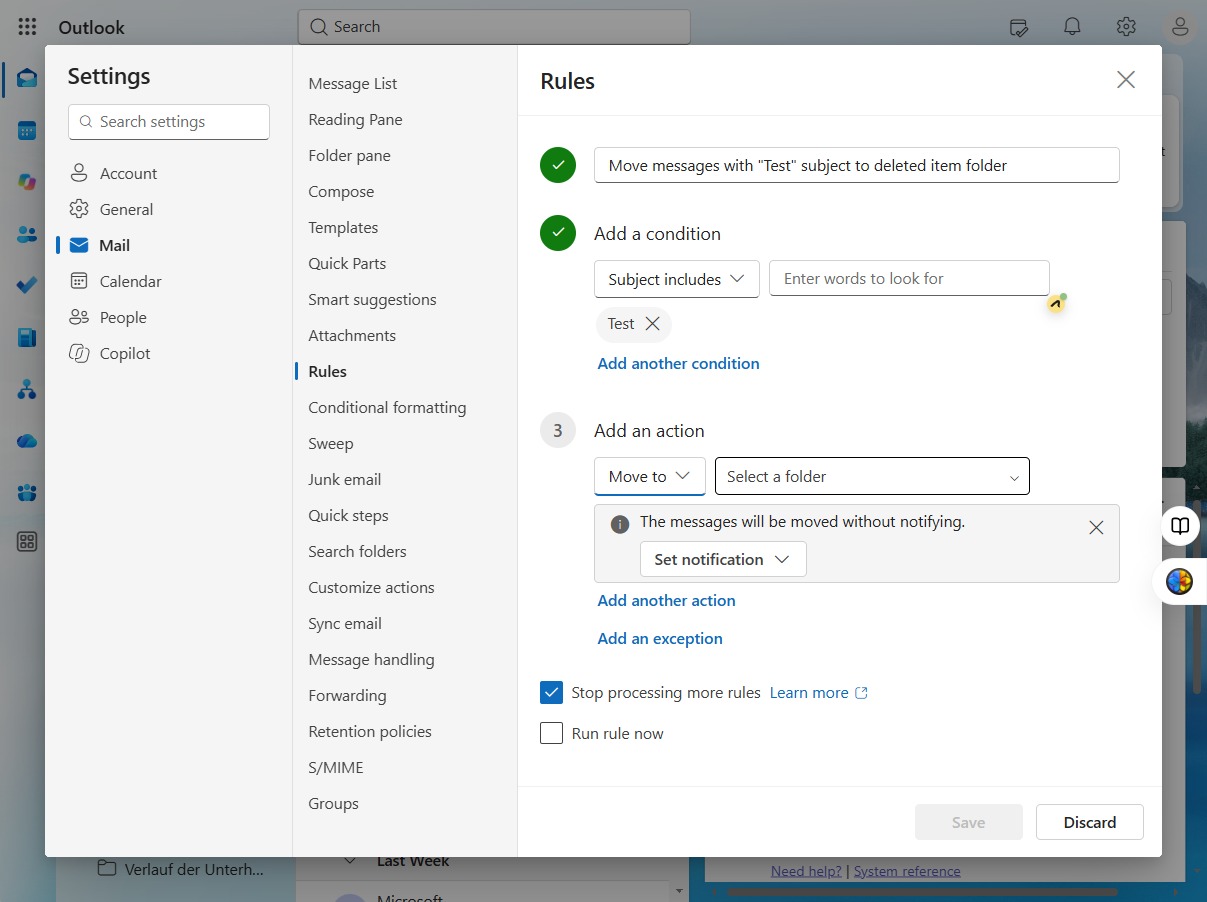This screenshot has height=902, width=1207.
Task: Select the General settings category
Action: 126,209
